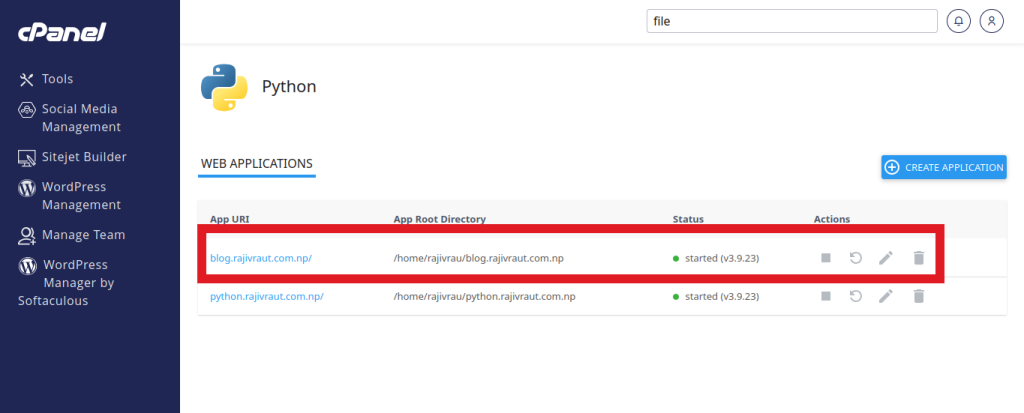Screen dimensions: 1024x413
Task: Open the user account menu icon
Action: [991, 21]
